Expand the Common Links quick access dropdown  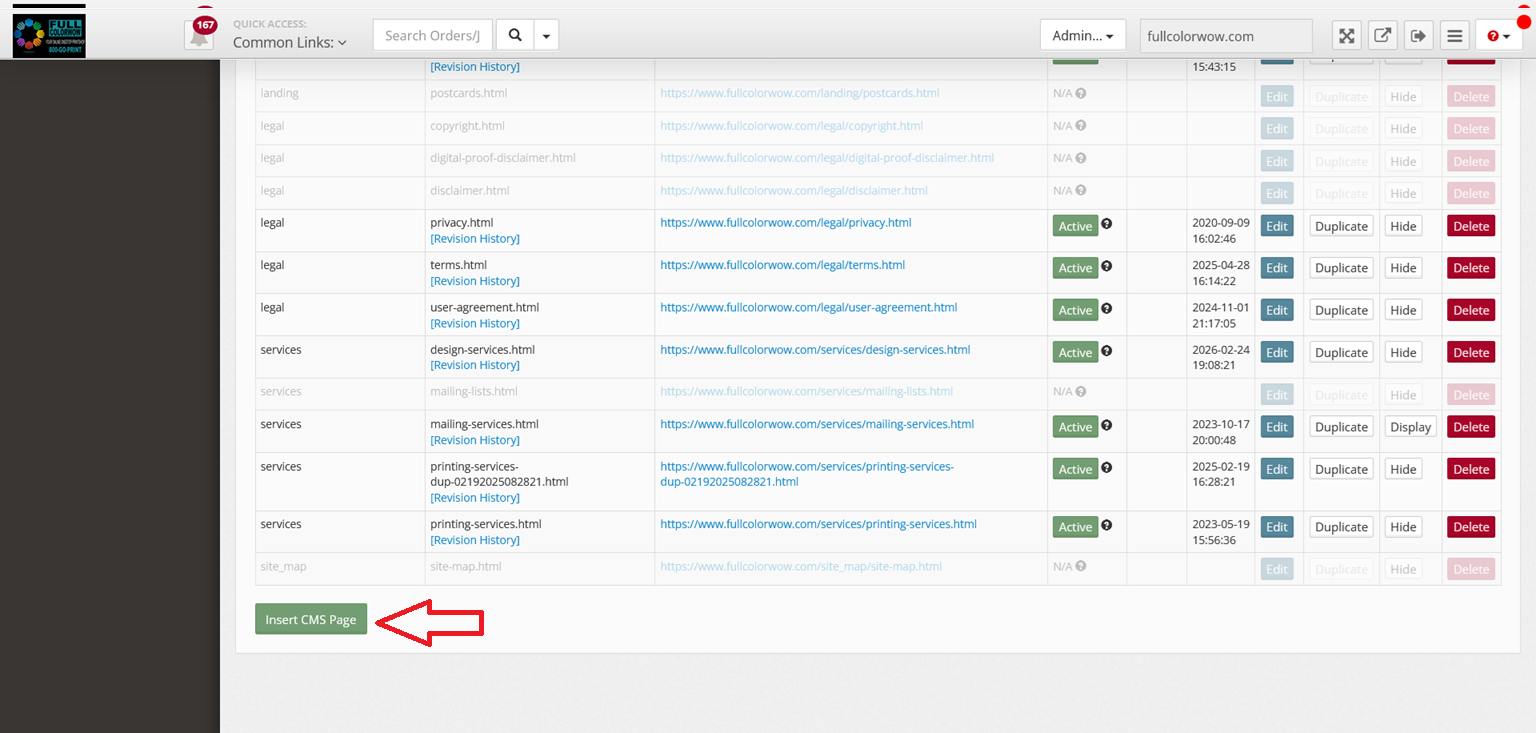click(x=290, y=43)
